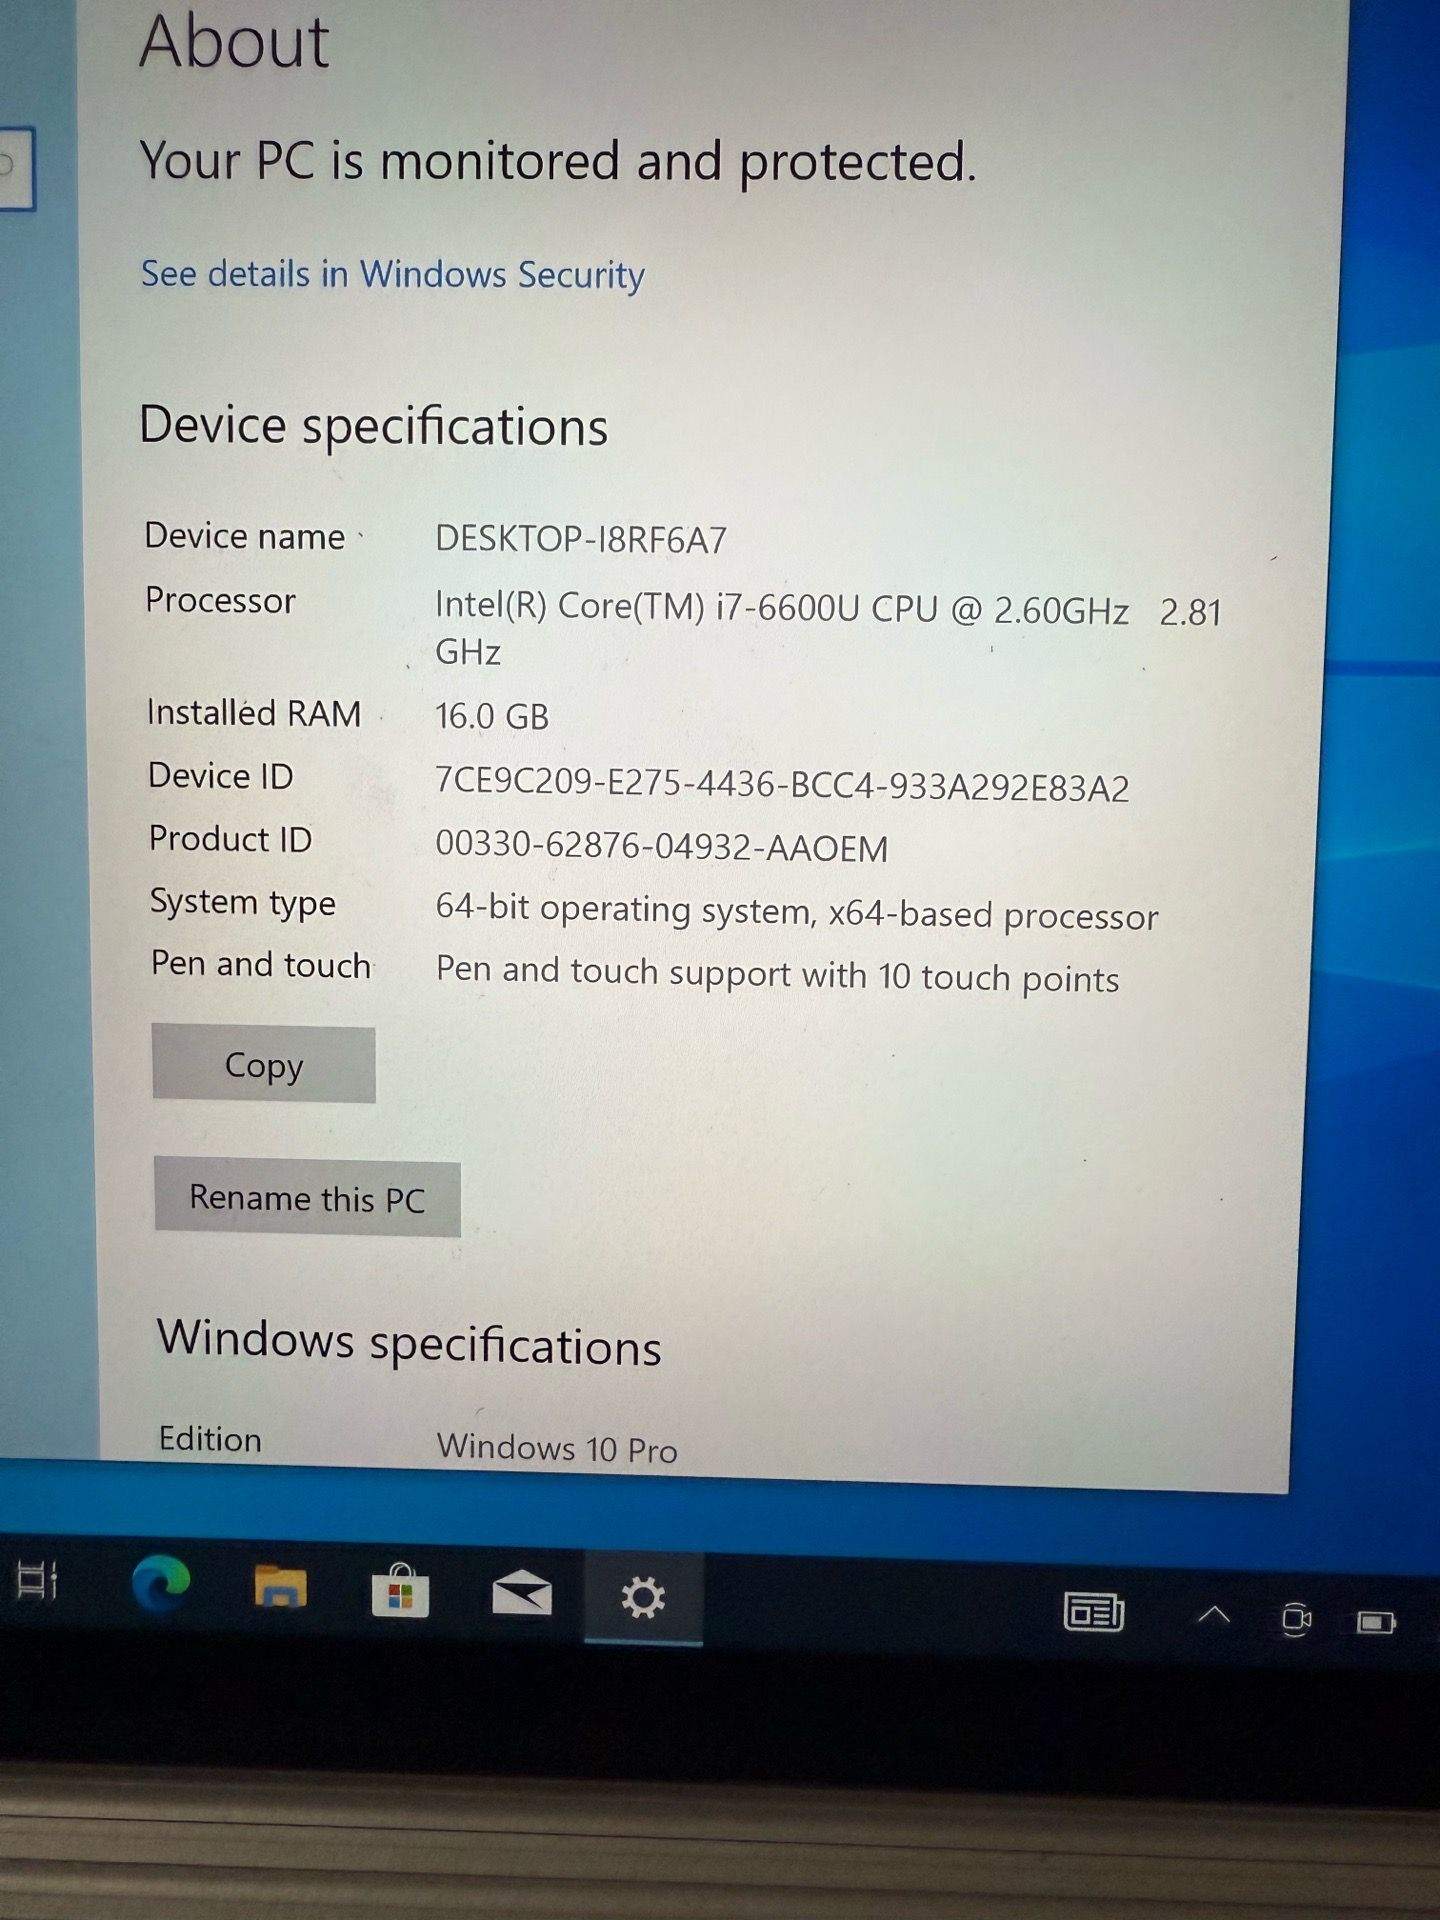Launch Microsoft Store from the taskbar
The height and width of the screenshot is (1920, 1440).
tap(400, 1591)
